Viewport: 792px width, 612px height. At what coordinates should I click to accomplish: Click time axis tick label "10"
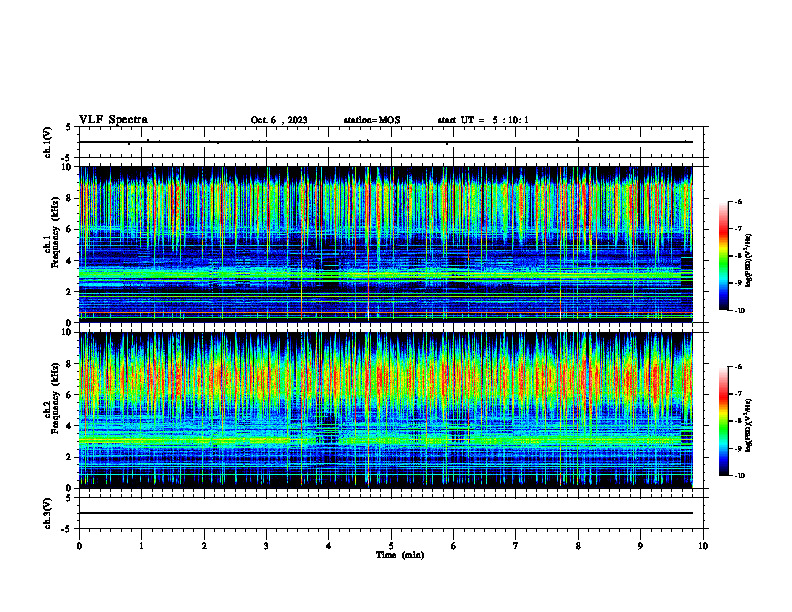pos(703,546)
